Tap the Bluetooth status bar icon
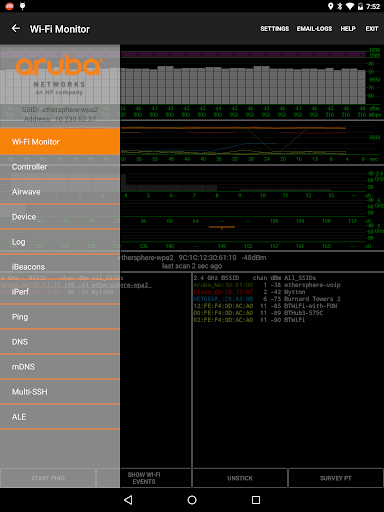 coord(340,6)
